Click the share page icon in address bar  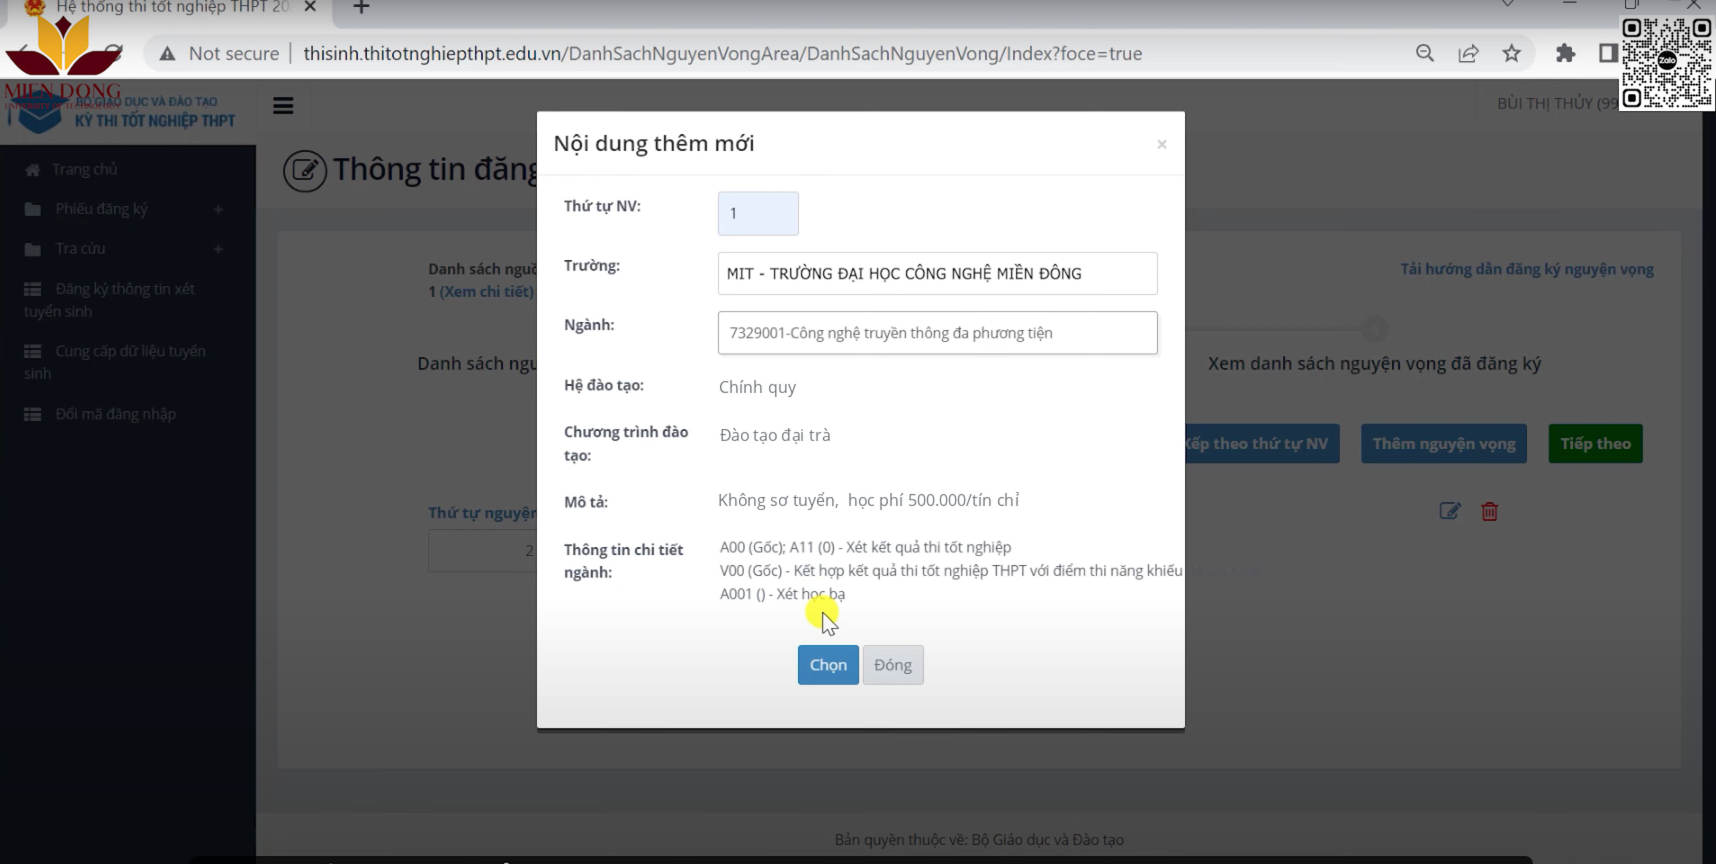pos(1468,53)
